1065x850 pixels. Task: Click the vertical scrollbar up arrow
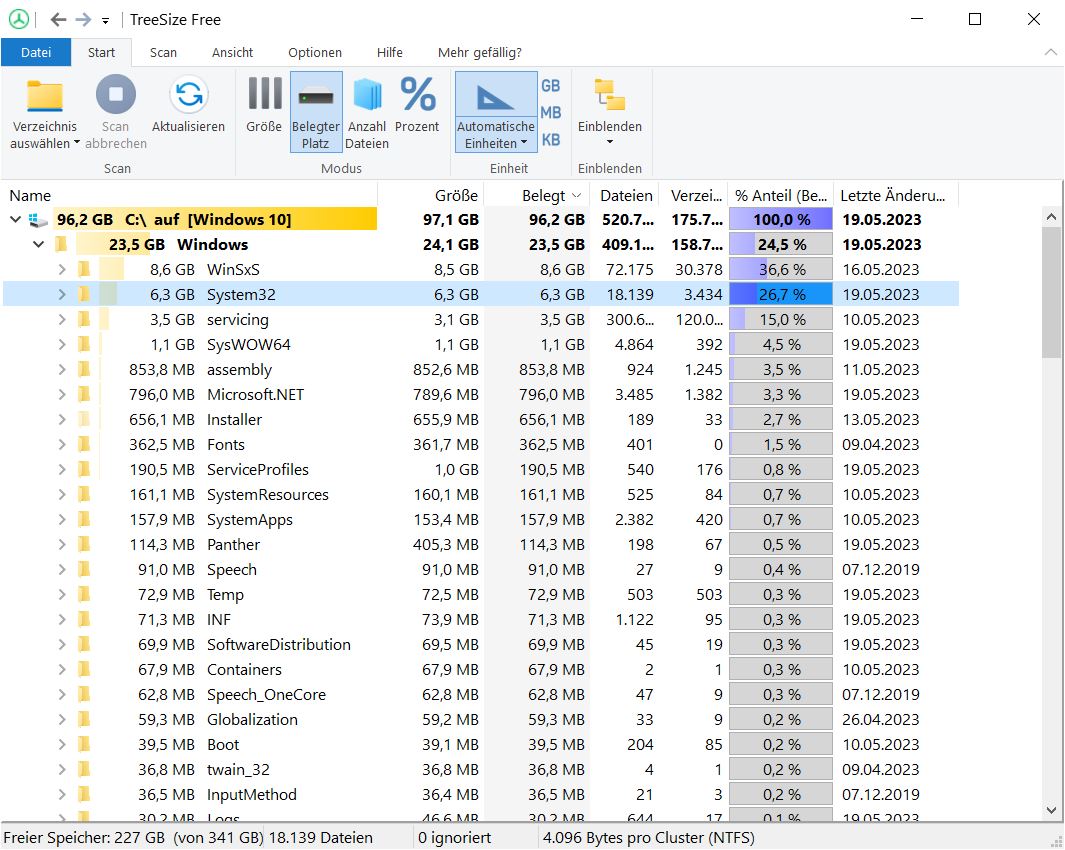point(1051,217)
